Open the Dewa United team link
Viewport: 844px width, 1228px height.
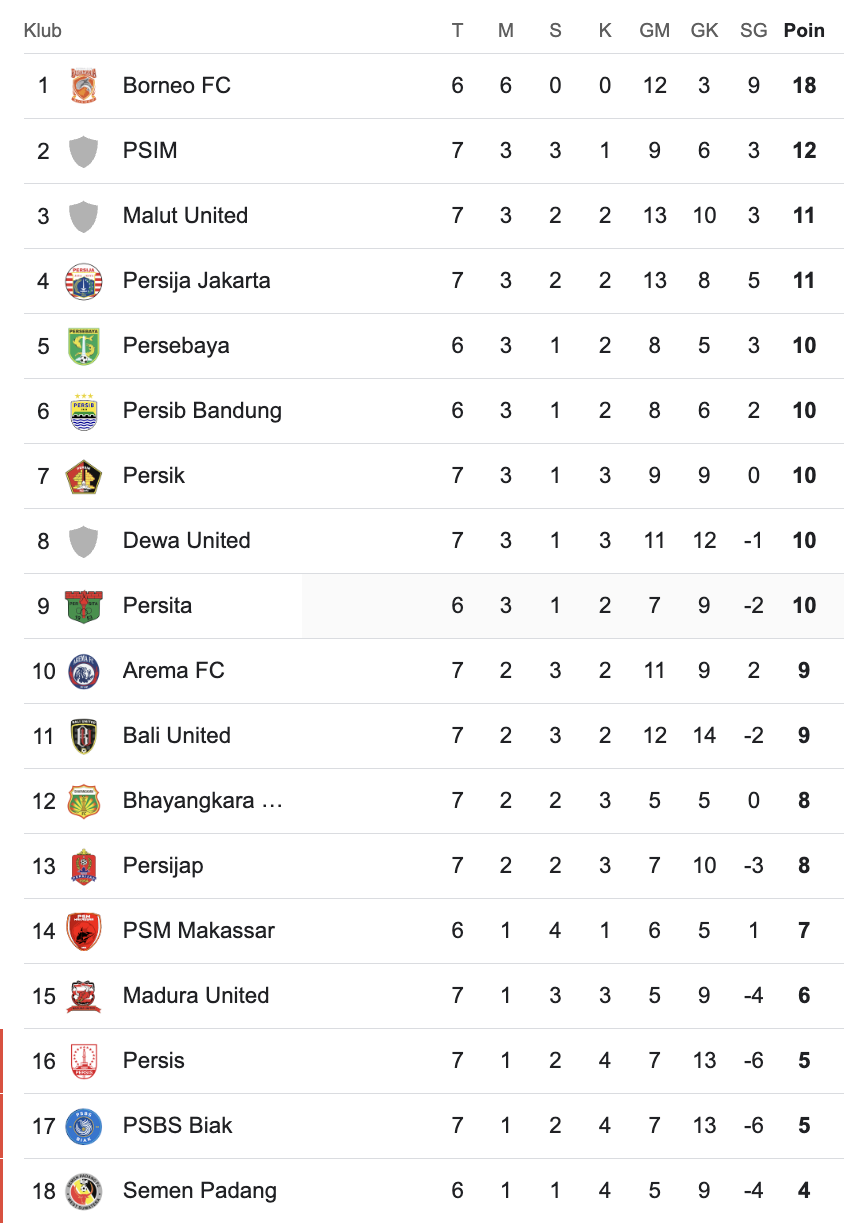click(x=186, y=540)
